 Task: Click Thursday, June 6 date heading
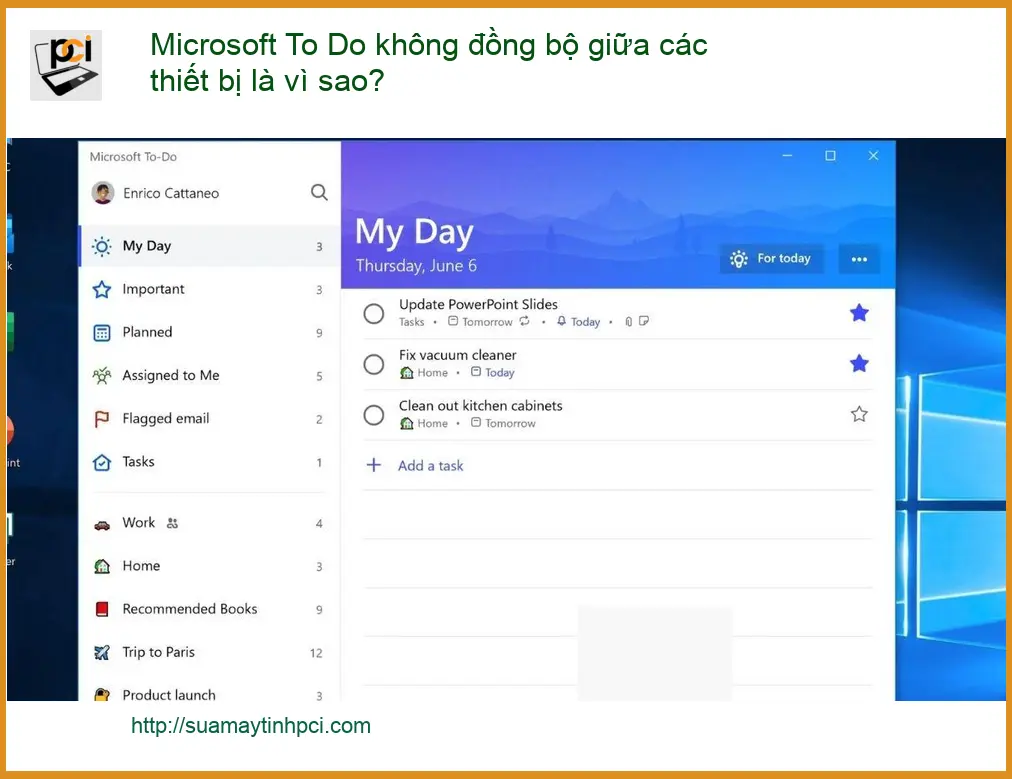pyautogui.click(x=416, y=266)
